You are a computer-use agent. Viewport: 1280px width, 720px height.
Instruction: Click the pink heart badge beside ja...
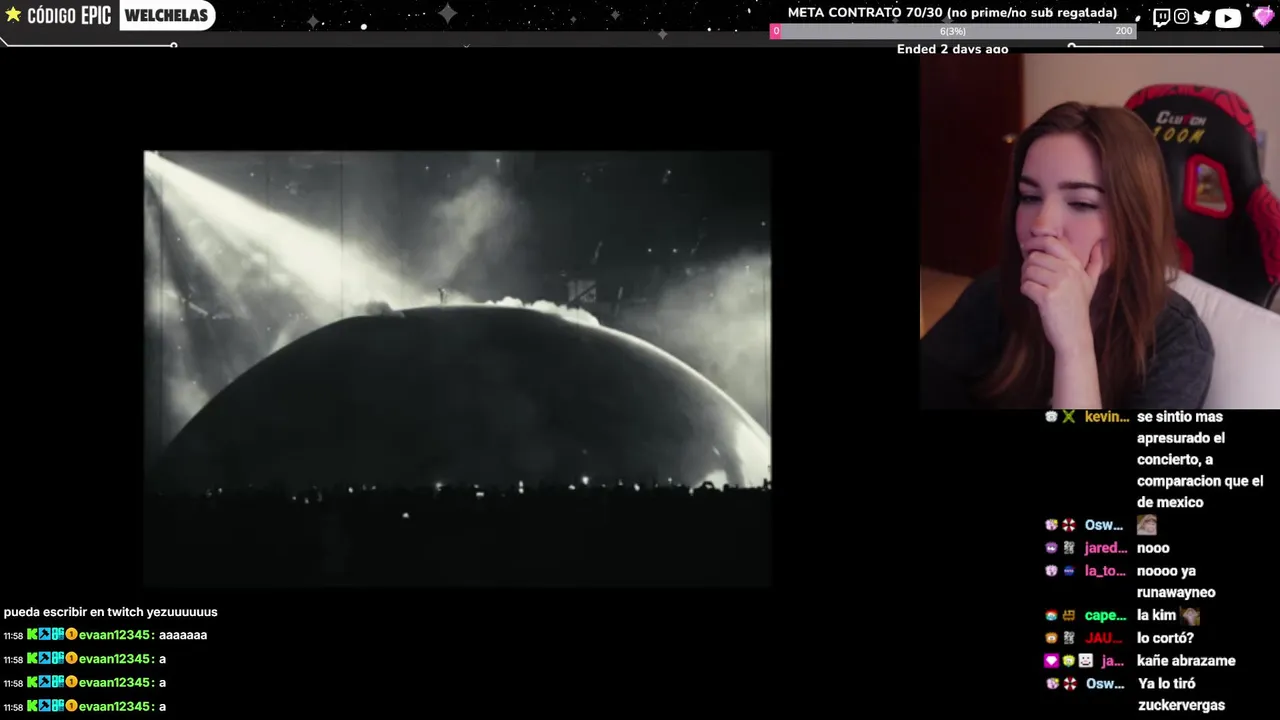1051,661
